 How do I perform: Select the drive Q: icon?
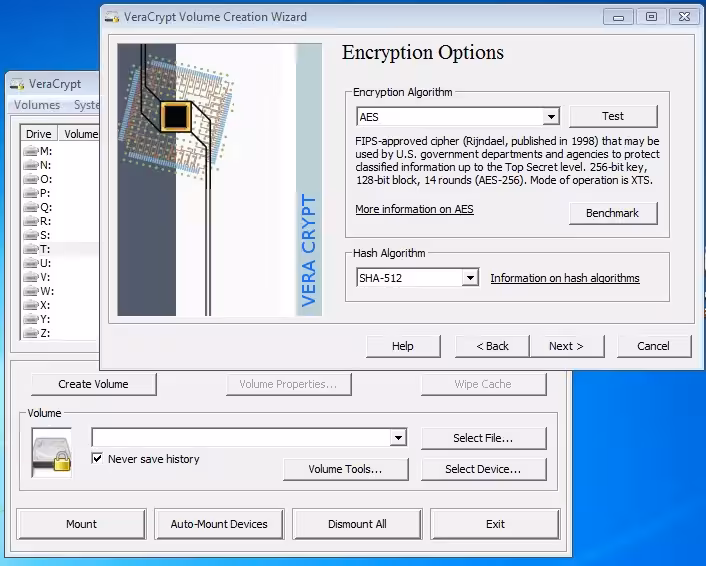point(31,206)
